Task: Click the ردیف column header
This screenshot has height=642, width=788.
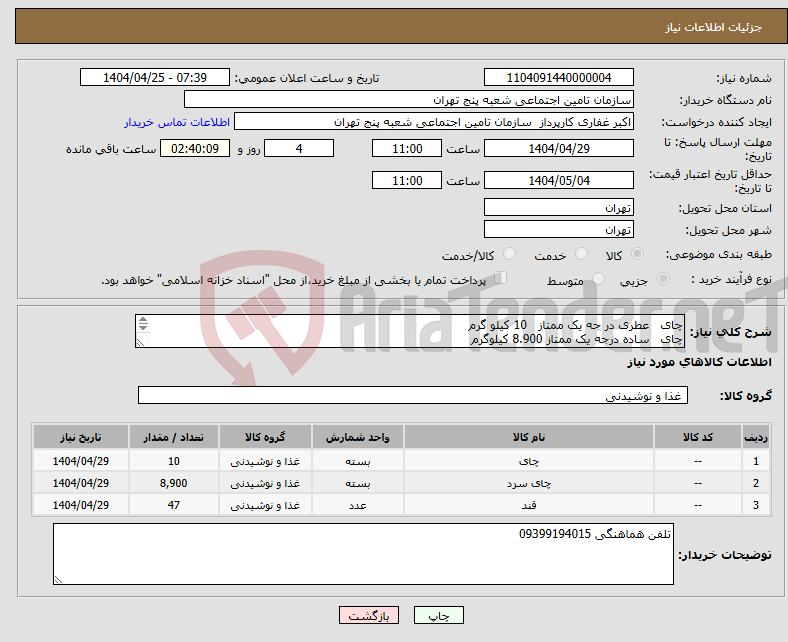Action: (756, 437)
